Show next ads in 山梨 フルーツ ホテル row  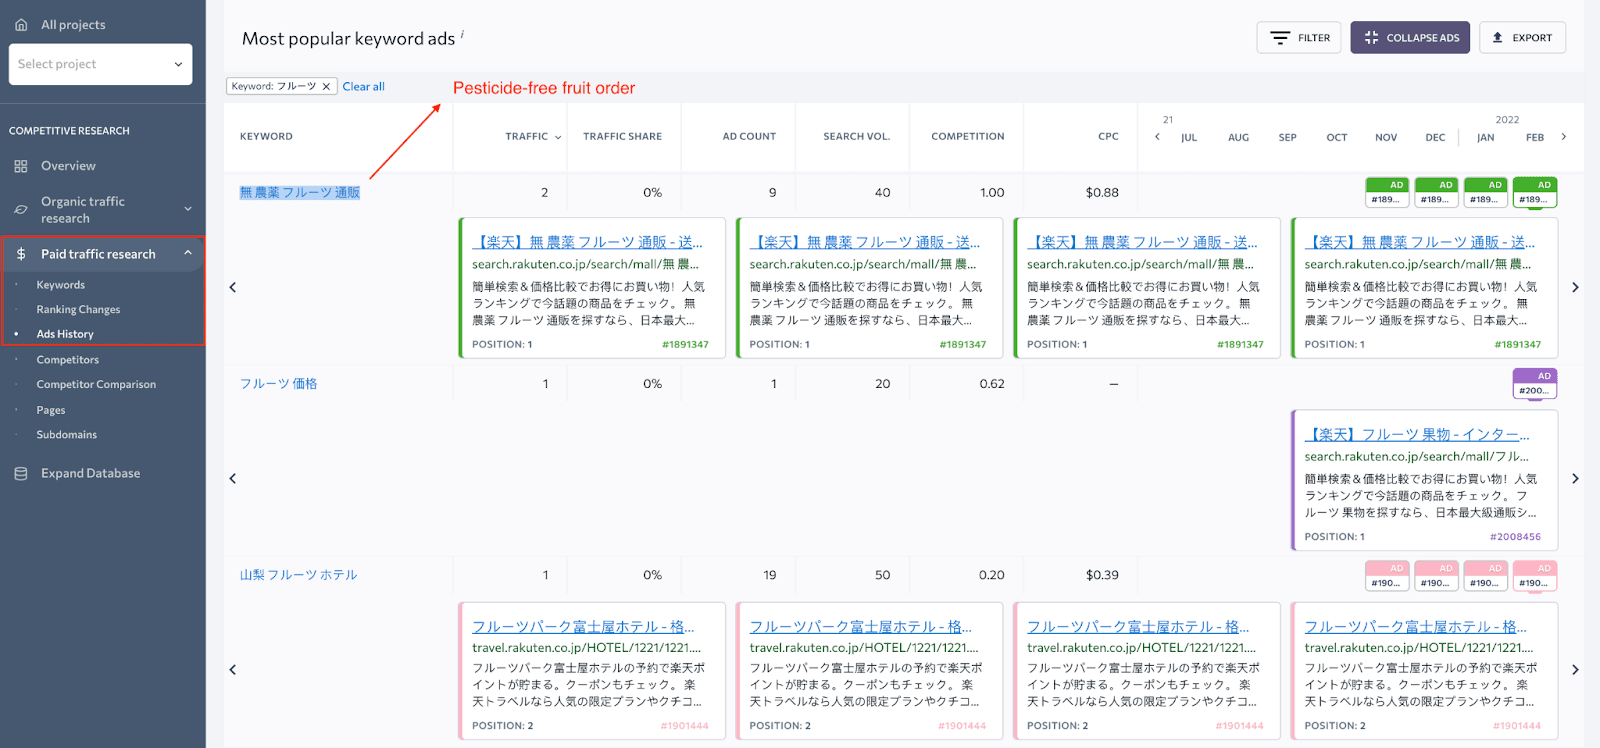click(x=1575, y=669)
